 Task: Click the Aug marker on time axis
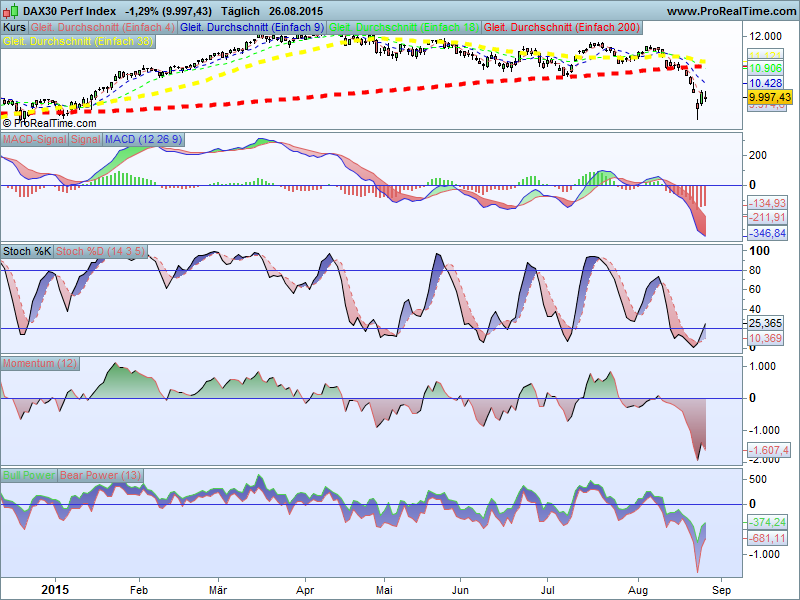tap(638, 590)
